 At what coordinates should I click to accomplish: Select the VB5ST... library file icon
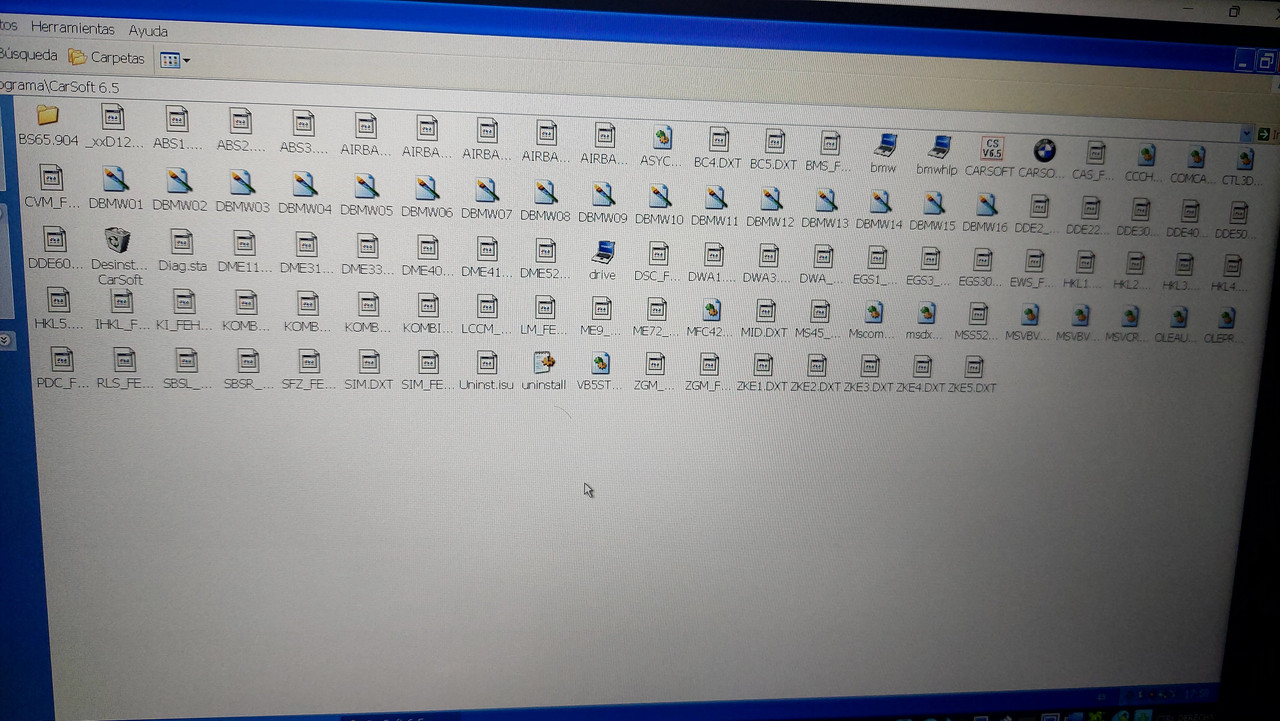click(600, 364)
